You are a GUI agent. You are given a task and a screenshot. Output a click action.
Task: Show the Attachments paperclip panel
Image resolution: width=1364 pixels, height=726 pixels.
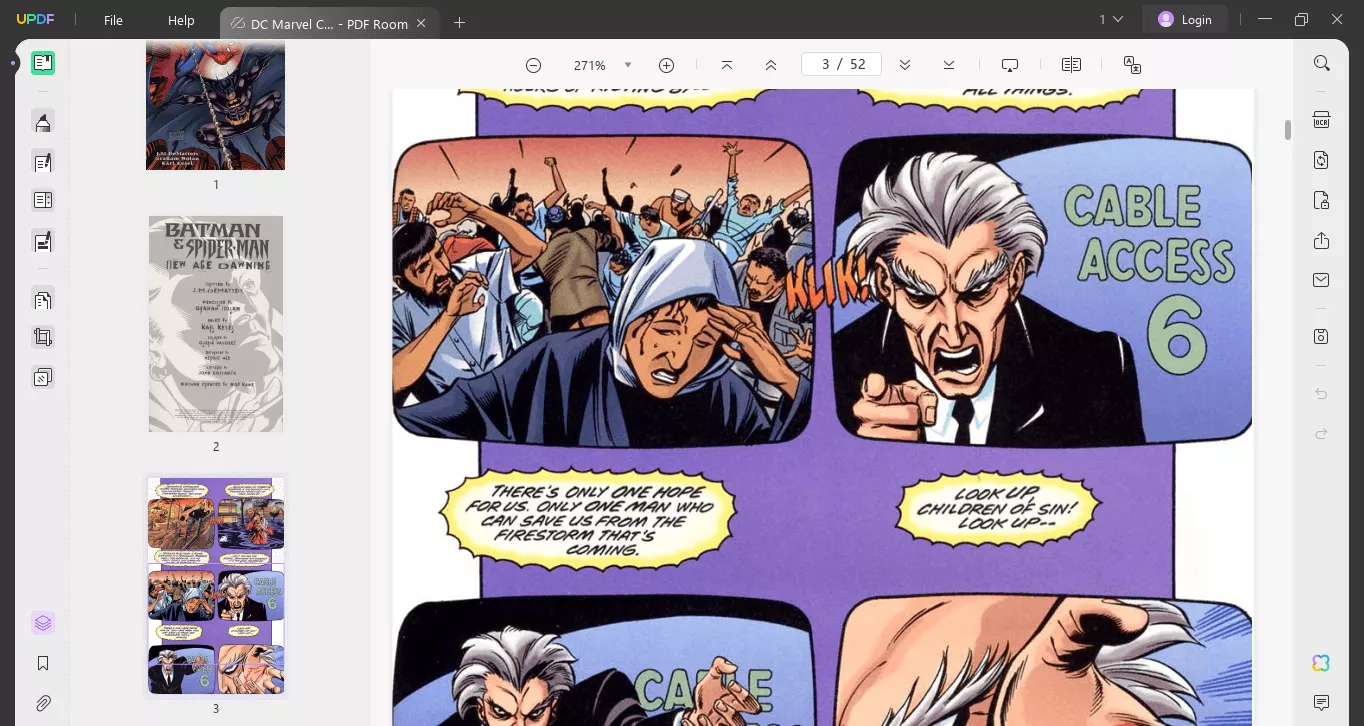[x=43, y=703]
